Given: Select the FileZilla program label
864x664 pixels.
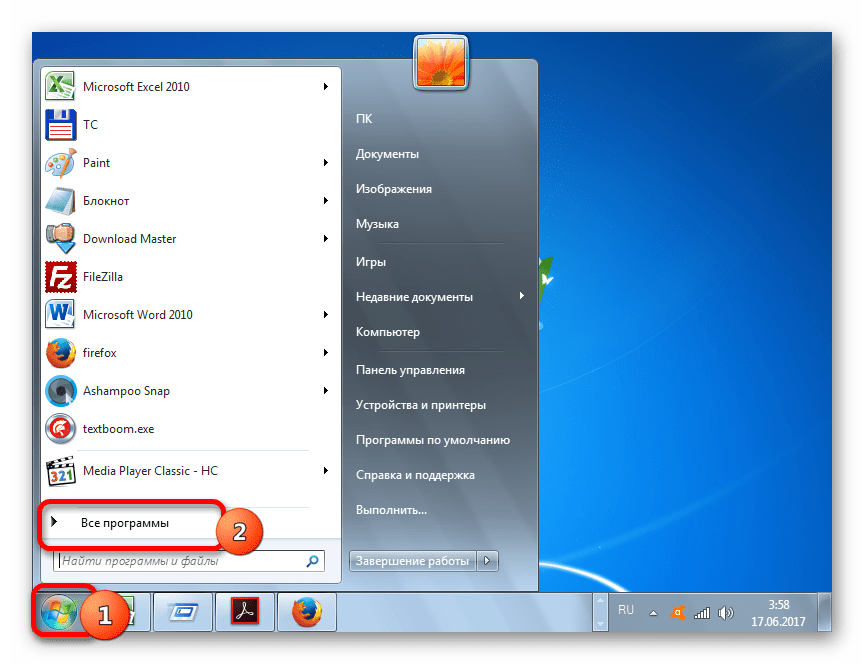Looking at the screenshot, I should 102,277.
